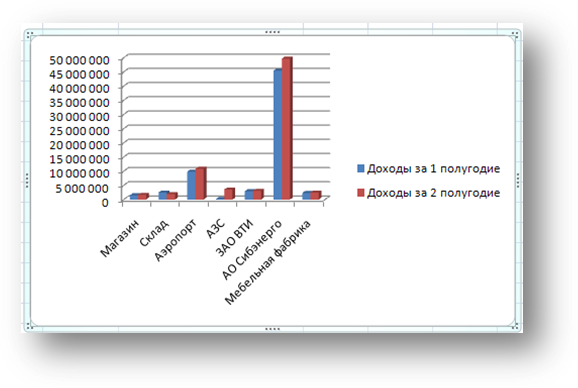Click the bottom-middle chart resize handle
This screenshot has width=578, height=388.
click(x=272, y=329)
